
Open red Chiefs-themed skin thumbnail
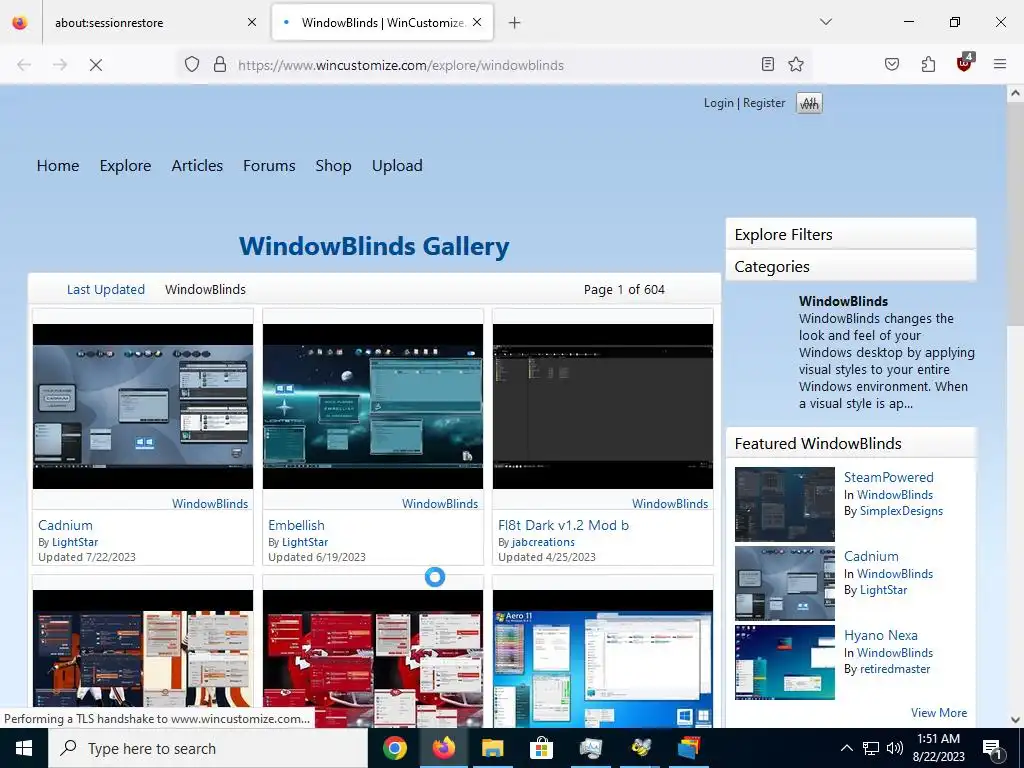(x=373, y=658)
